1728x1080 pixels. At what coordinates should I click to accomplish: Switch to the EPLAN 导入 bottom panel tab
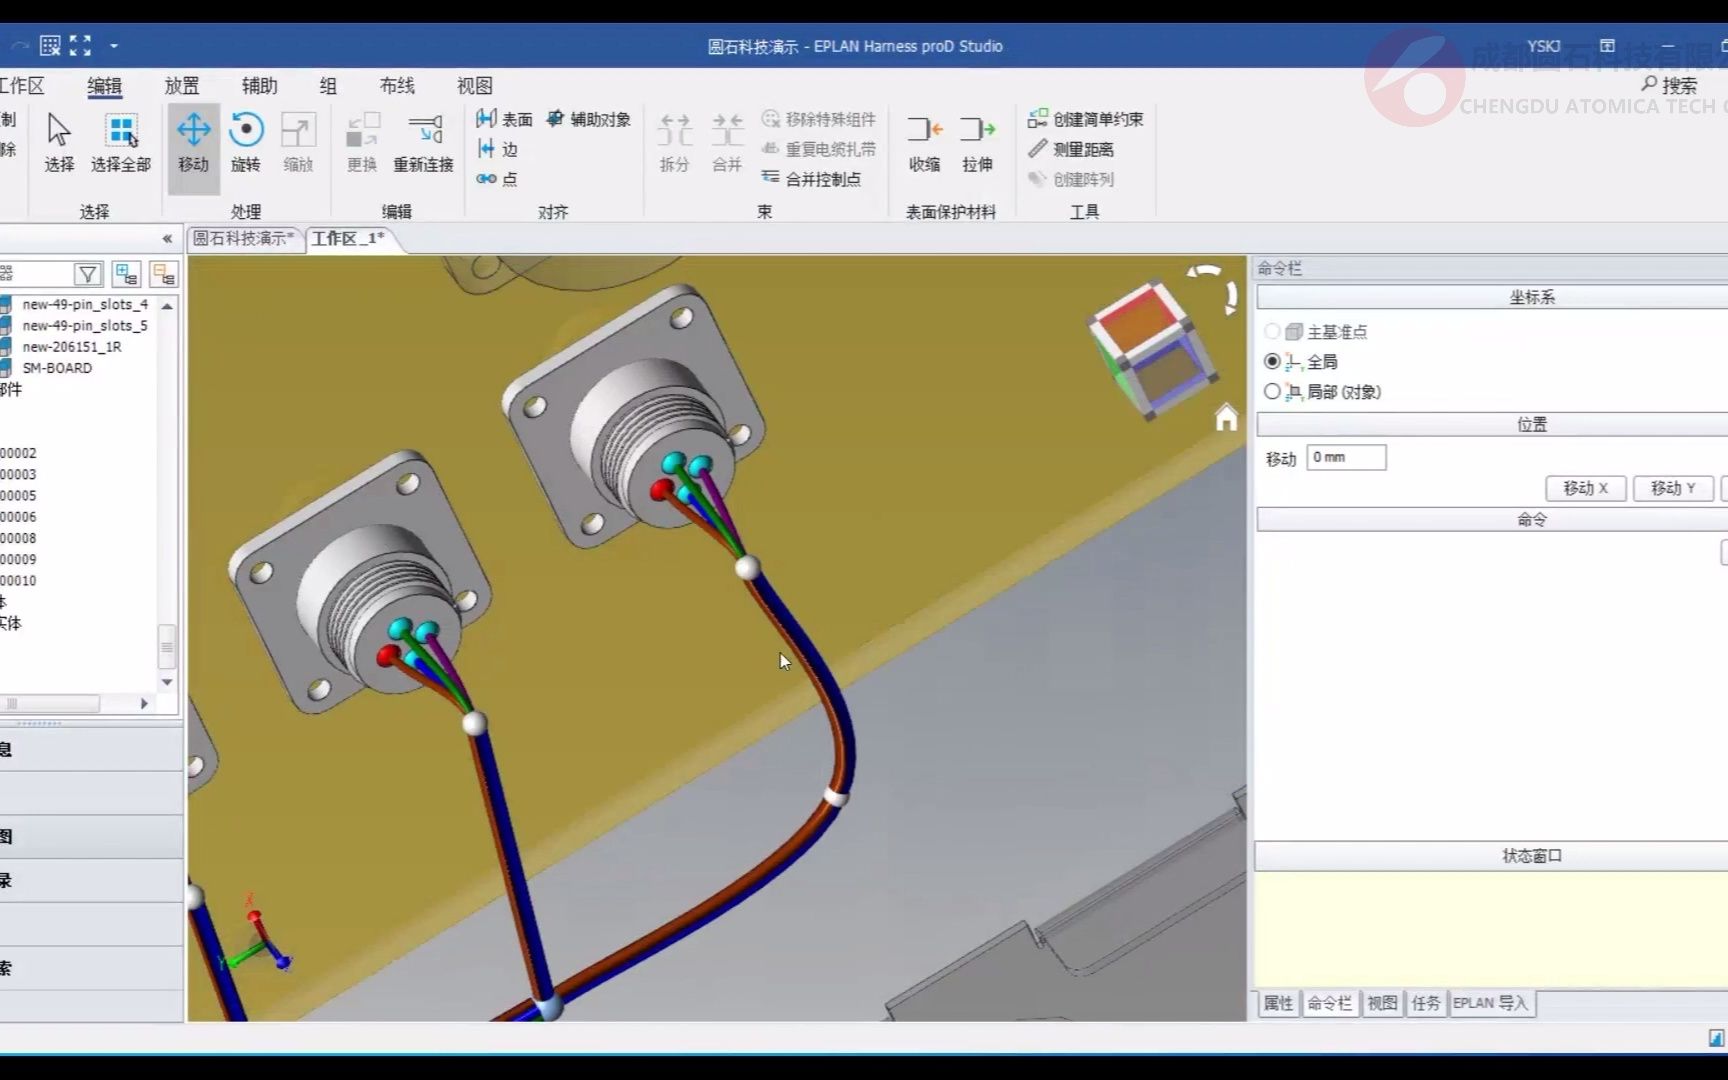(1491, 1003)
